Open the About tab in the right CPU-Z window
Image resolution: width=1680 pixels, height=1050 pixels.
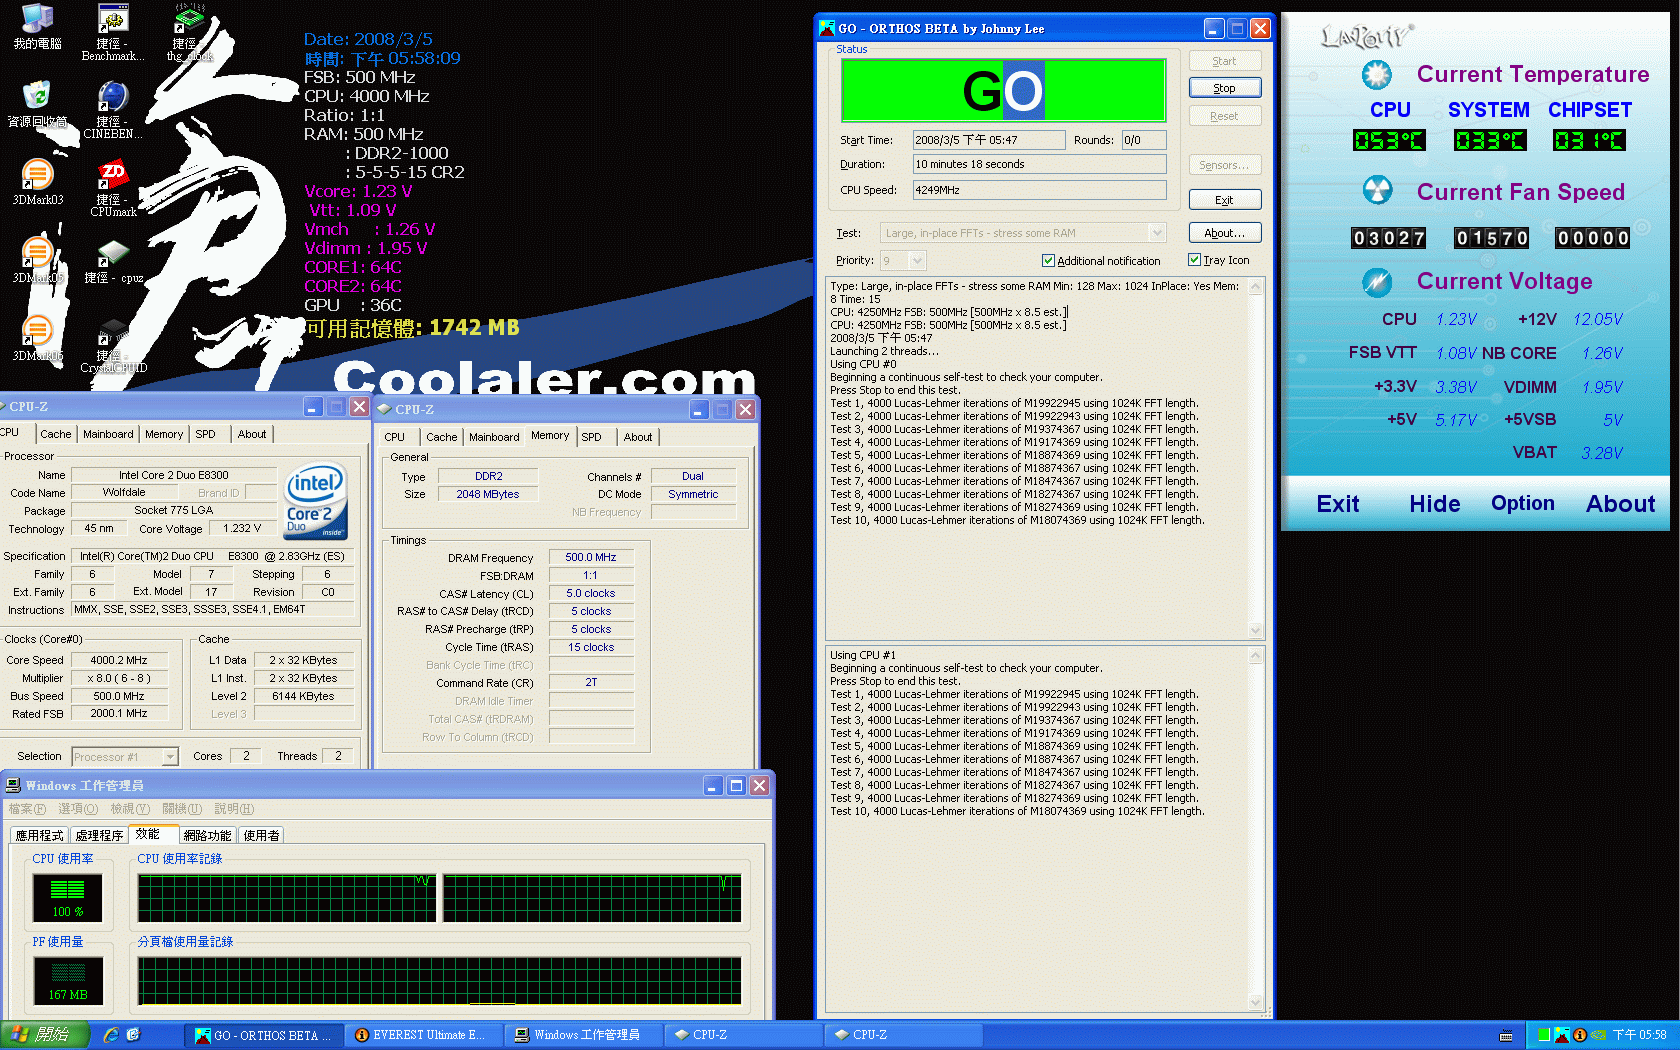(x=638, y=437)
